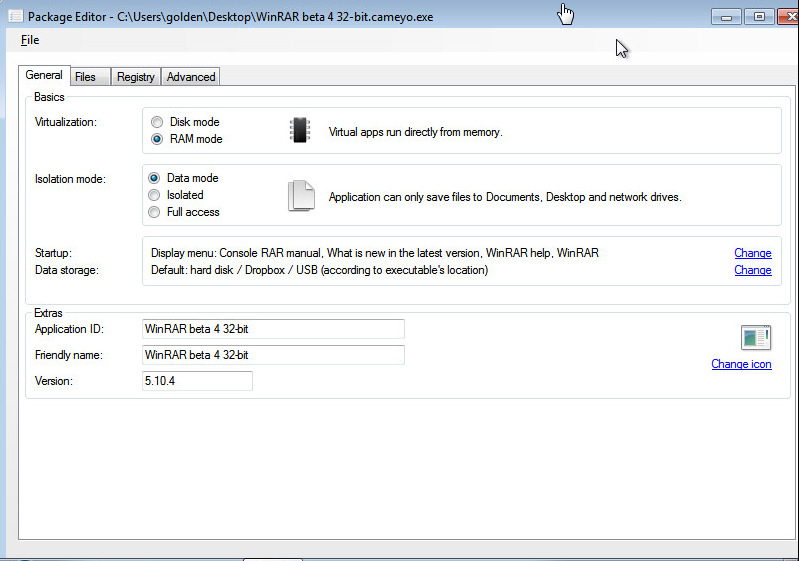Open the Registry tab
The height and width of the screenshot is (561, 799).
[136, 77]
